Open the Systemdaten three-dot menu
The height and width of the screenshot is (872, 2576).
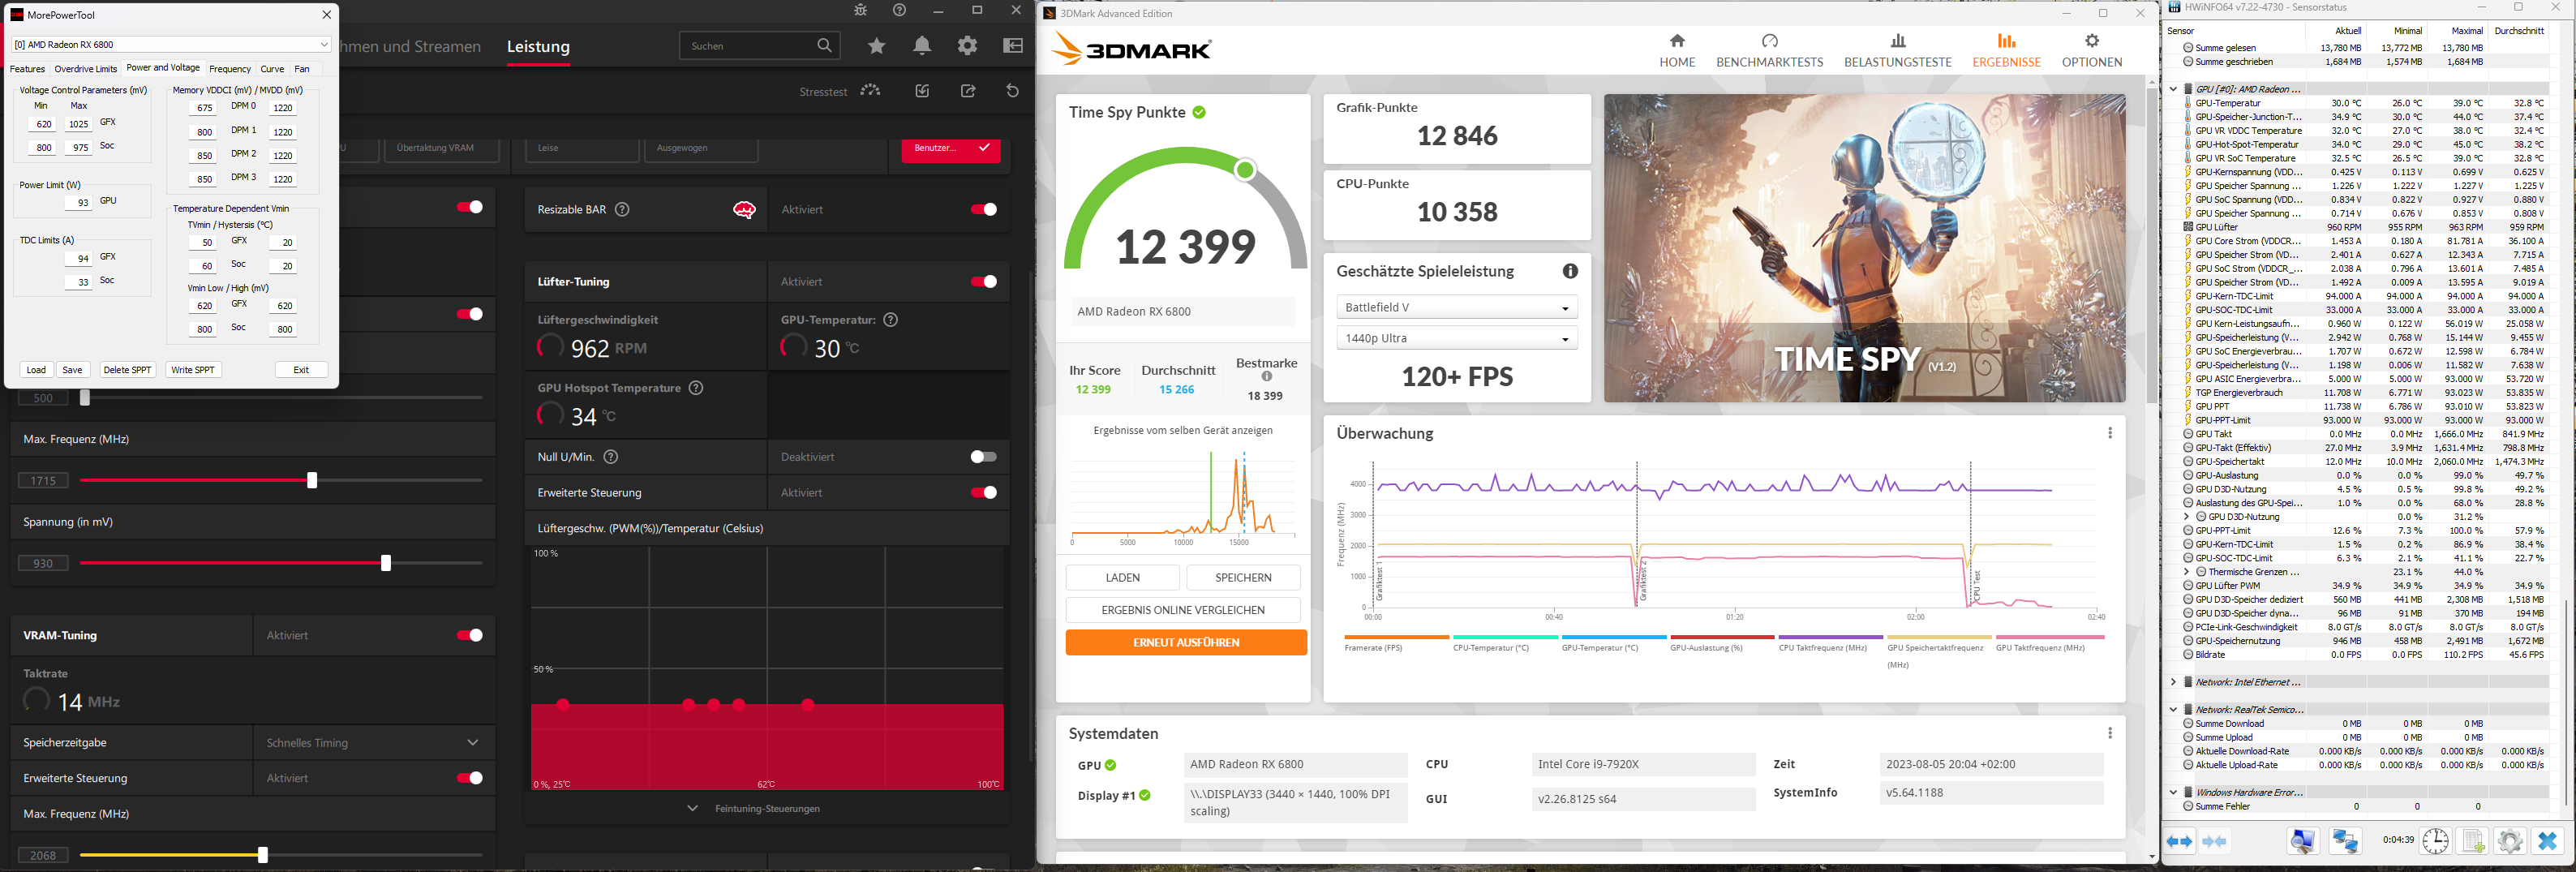click(x=2110, y=733)
